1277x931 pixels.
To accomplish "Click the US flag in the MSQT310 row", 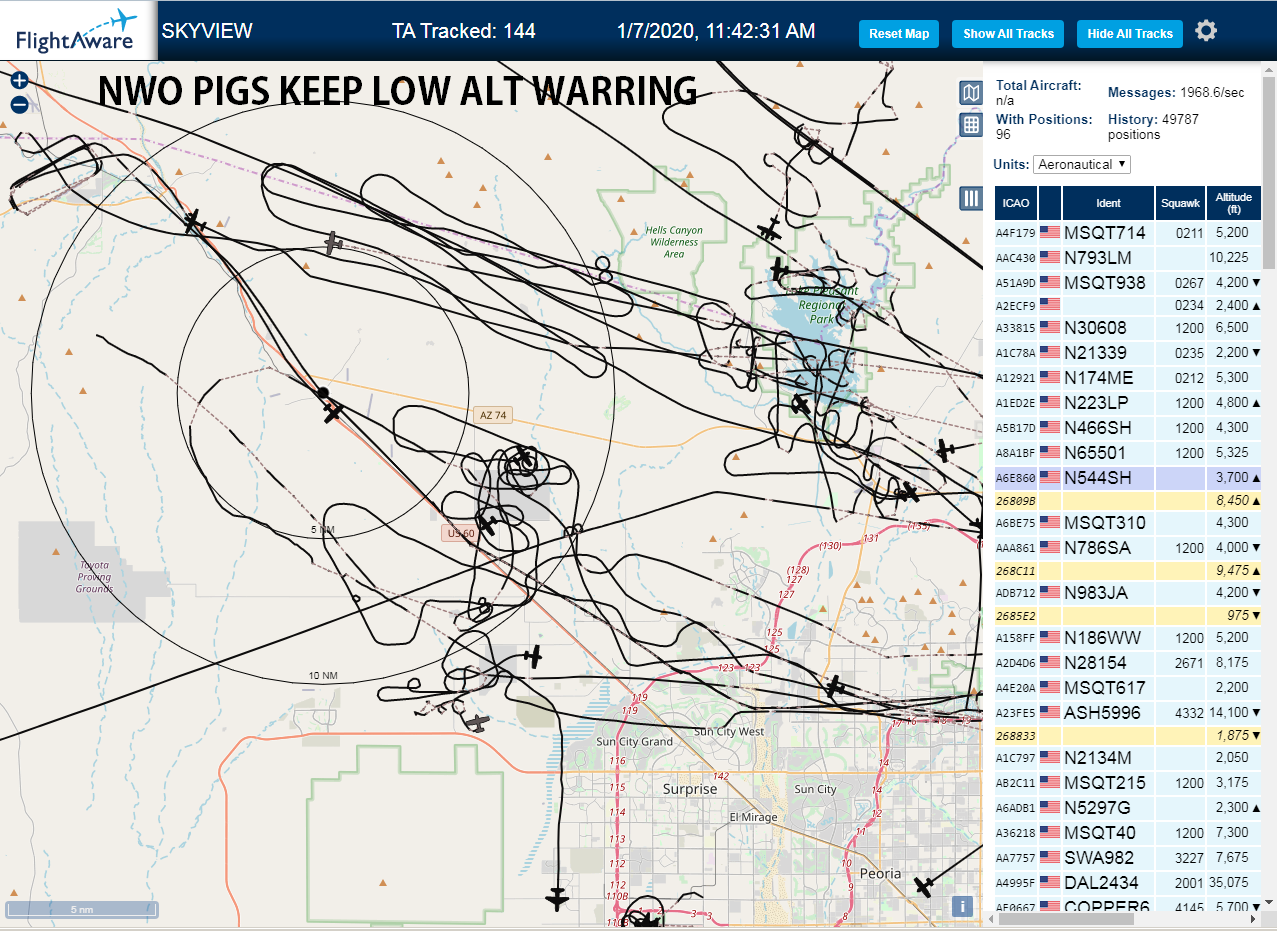I will pos(1050,522).
